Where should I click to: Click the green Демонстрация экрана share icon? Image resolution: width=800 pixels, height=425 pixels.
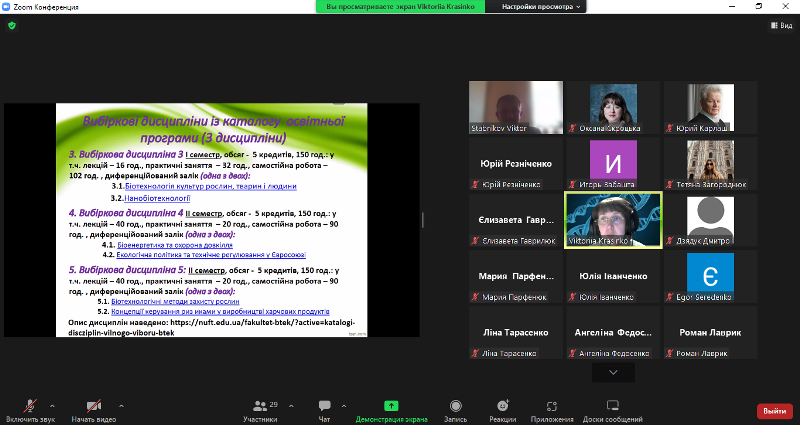pyautogui.click(x=391, y=406)
